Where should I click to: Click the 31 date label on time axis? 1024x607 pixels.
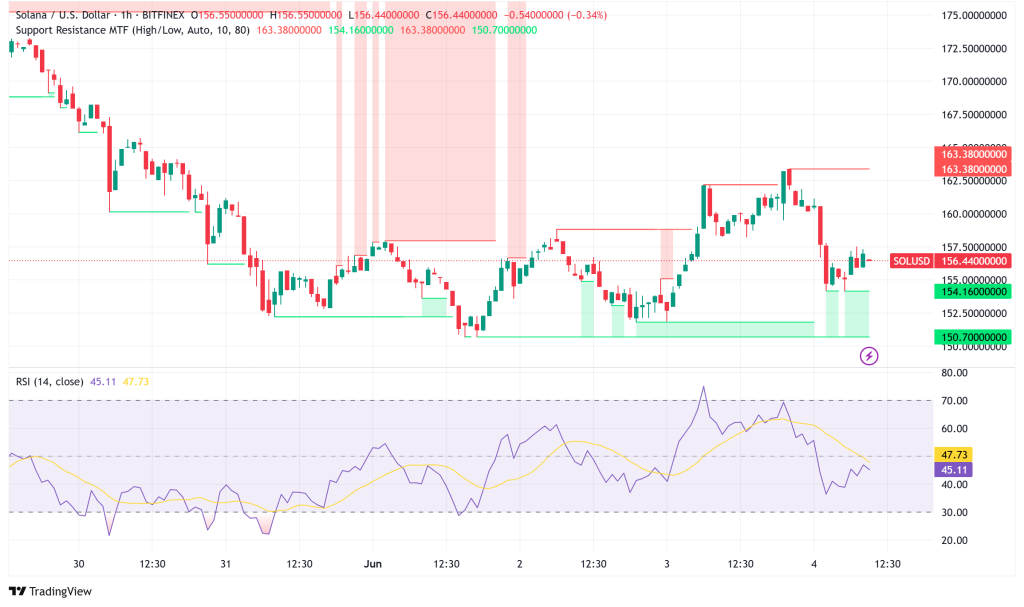[225, 564]
